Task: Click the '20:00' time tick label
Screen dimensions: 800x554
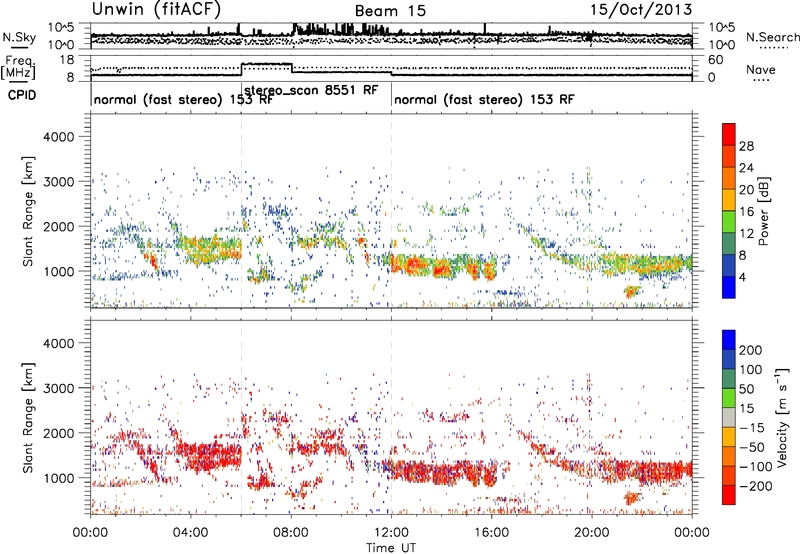Action: [x=592, y=533]
